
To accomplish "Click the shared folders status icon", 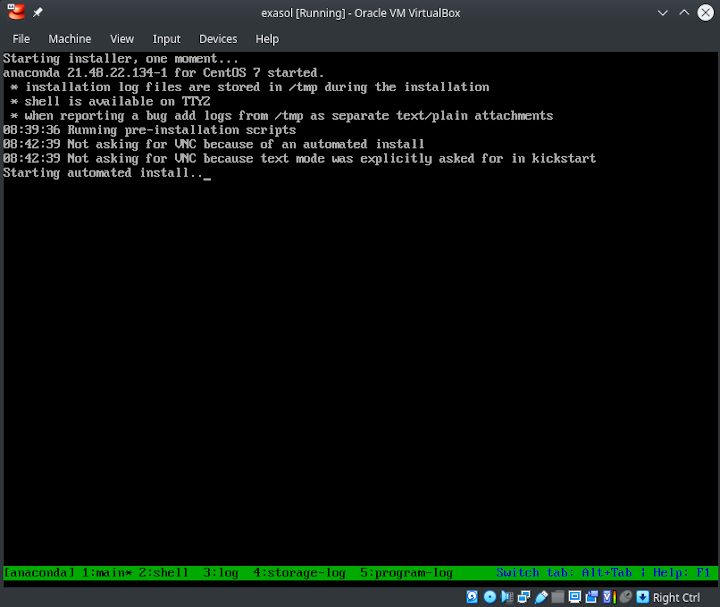I will [x=557, y=597].
